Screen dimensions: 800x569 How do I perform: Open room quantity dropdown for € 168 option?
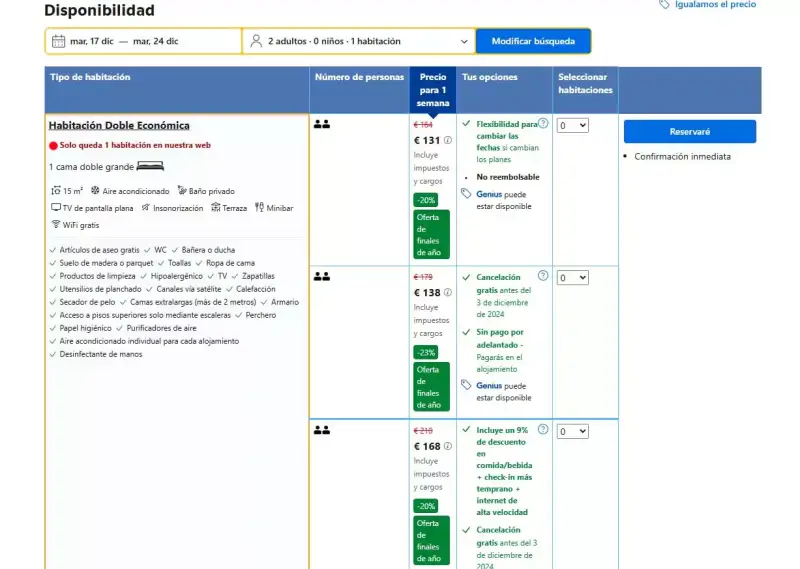(x=572, y=431)
